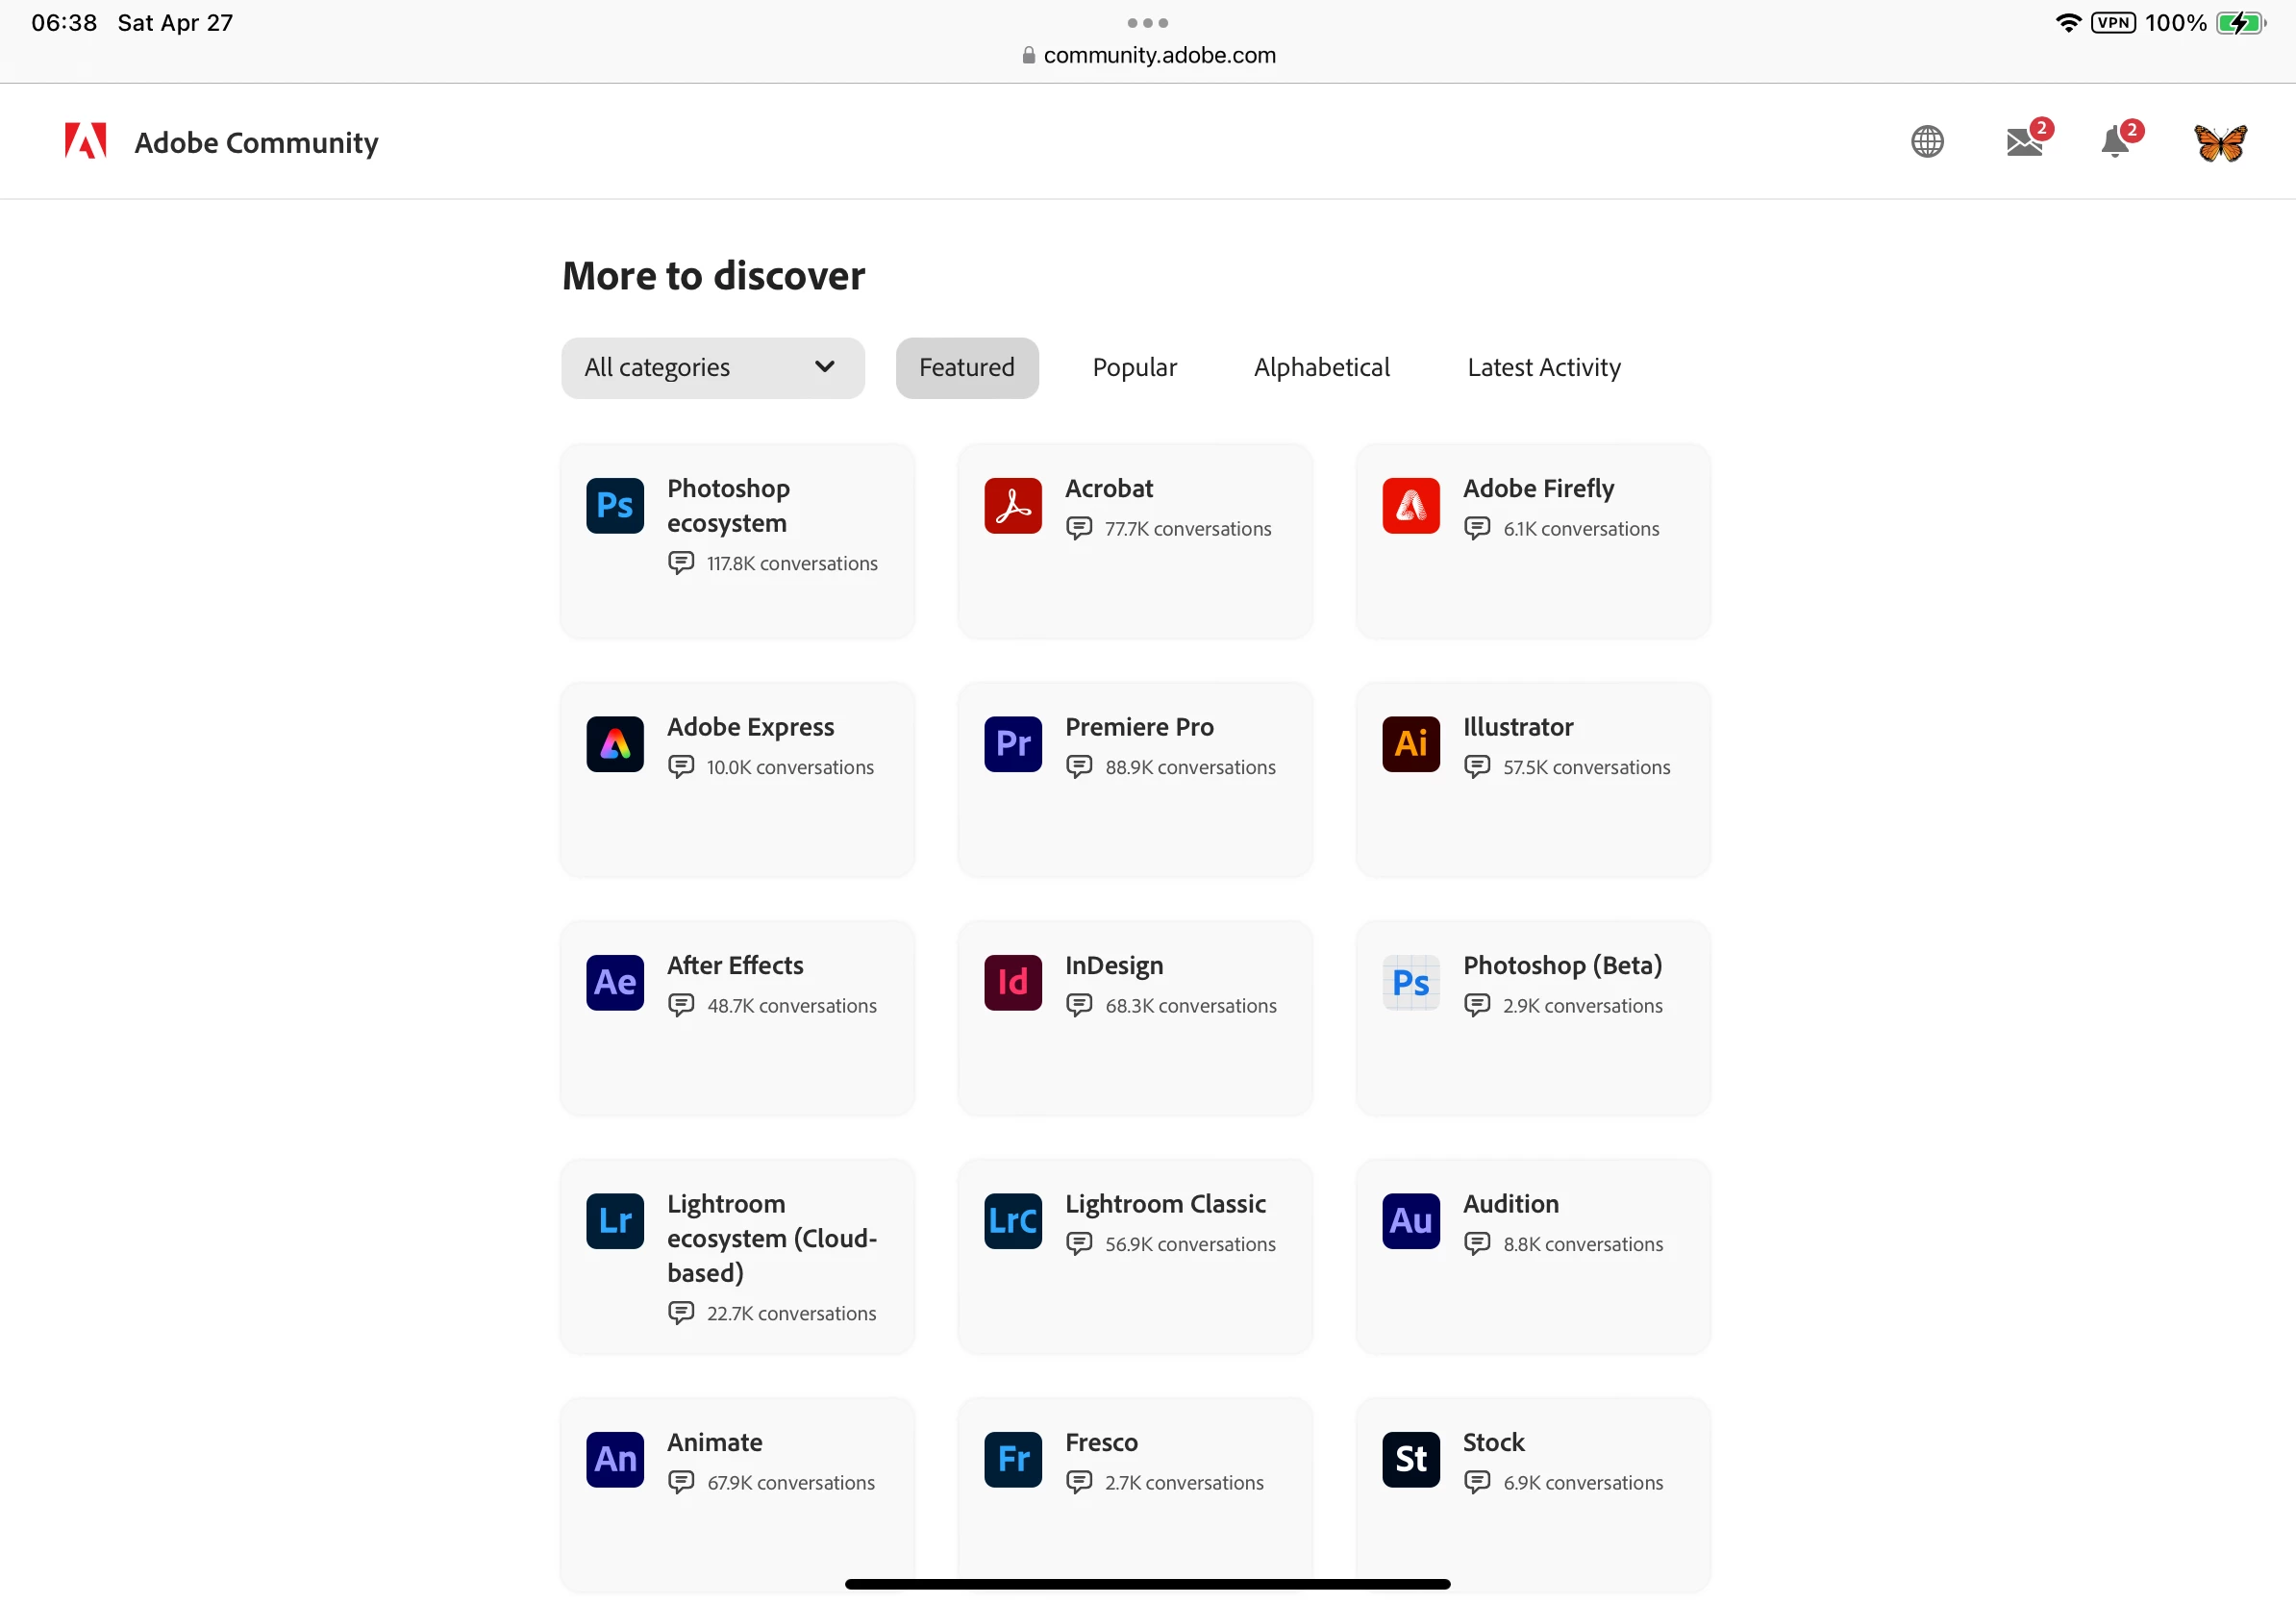
Task: Click the Photoshop ecosystem Ps icon
Action: pos(614,506)
